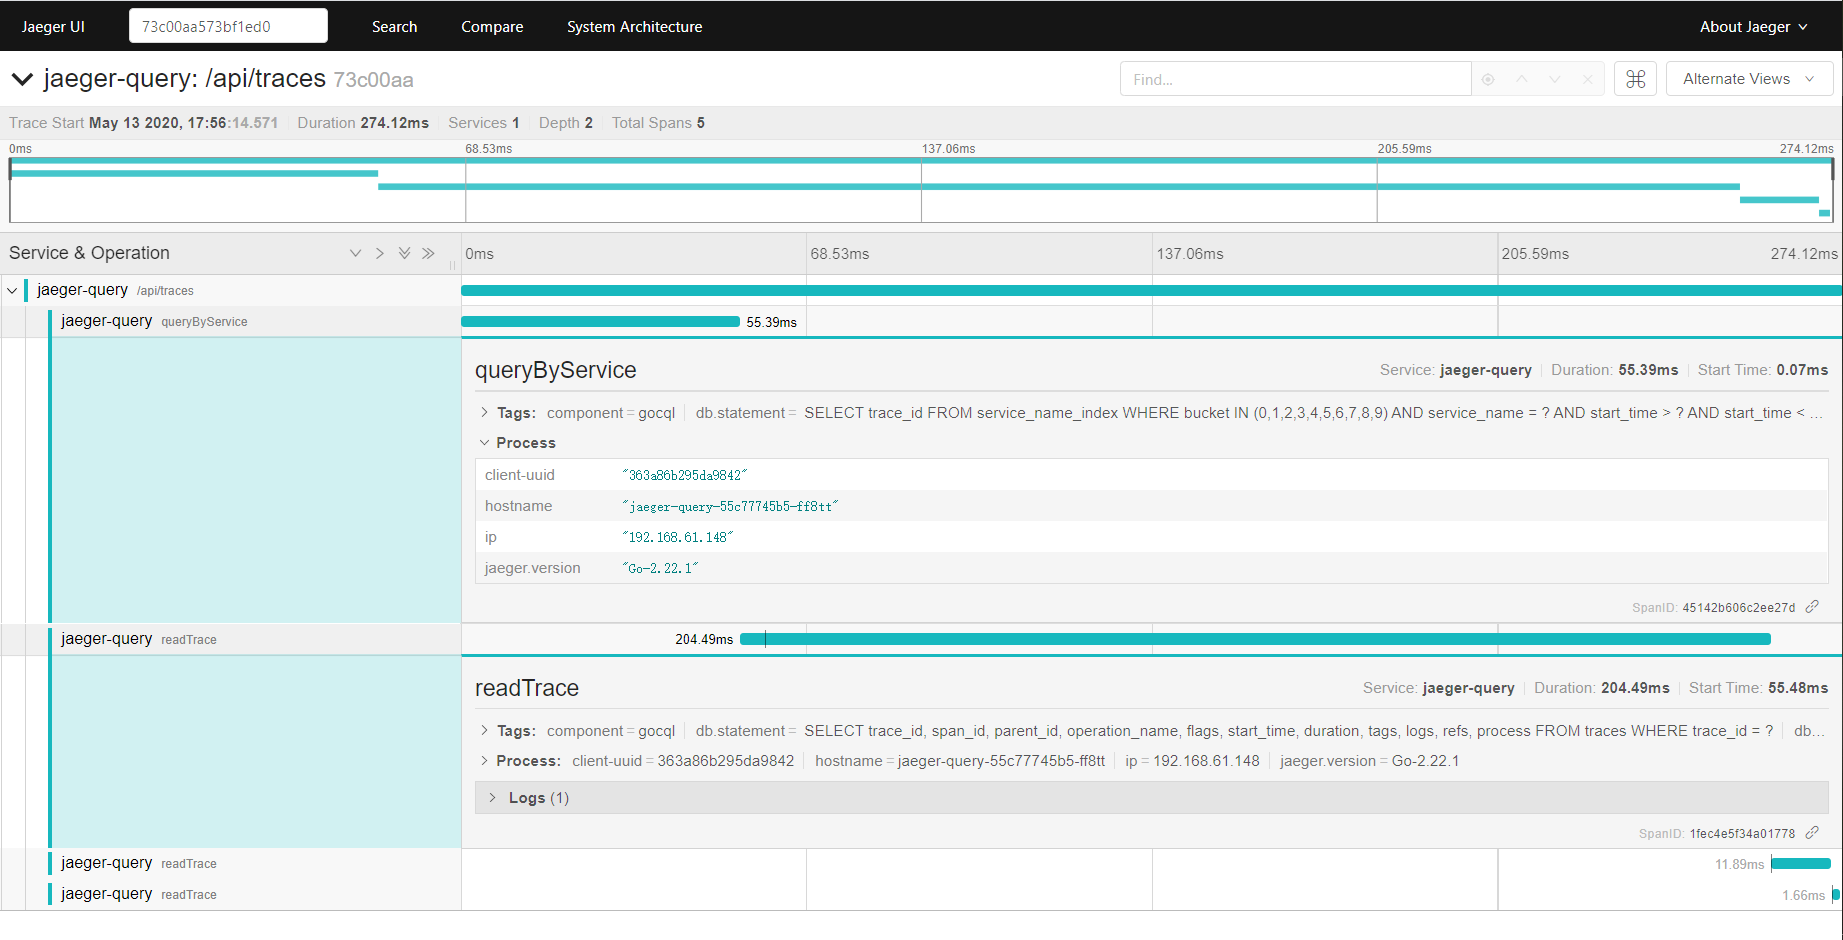Click the collapse all double-chevron icon
This screenshot has width=1843, height=940.
tap(429, 254)
